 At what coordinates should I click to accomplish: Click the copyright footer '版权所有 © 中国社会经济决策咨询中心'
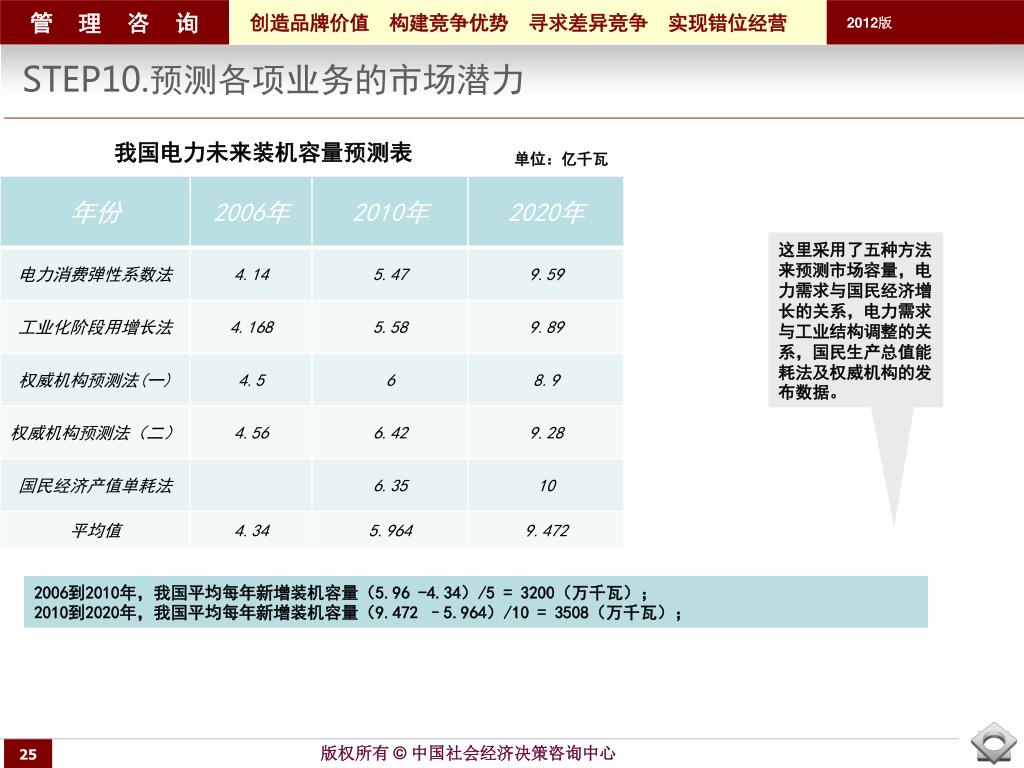click(x=468, y=753)
